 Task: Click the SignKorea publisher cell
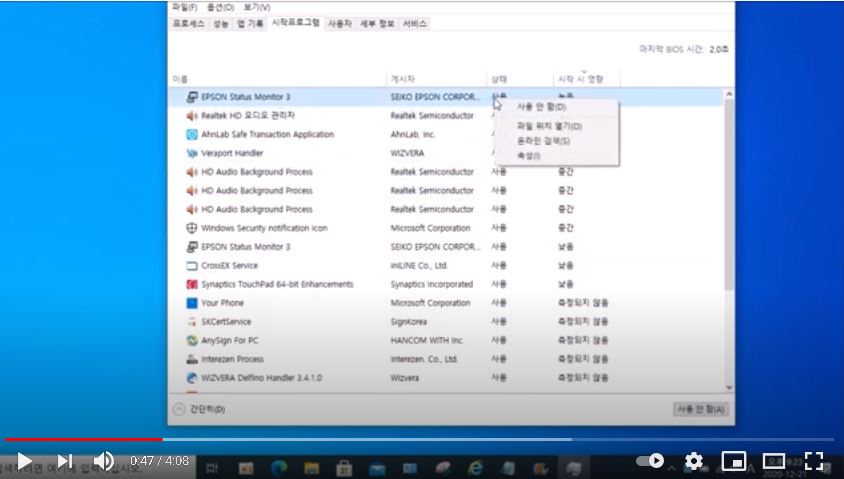pyautogui.click(x=409, y=322)
